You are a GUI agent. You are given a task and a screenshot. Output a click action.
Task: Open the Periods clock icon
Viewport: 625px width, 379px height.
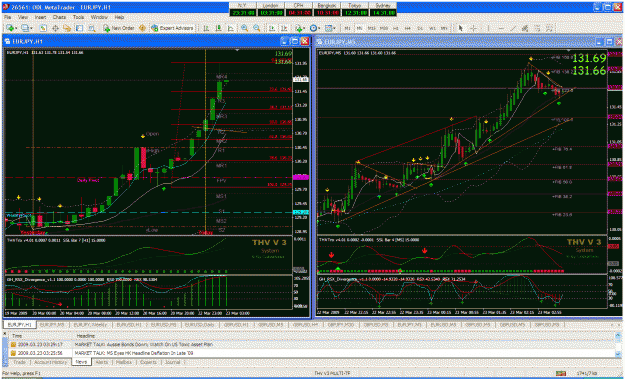[313, 28]
